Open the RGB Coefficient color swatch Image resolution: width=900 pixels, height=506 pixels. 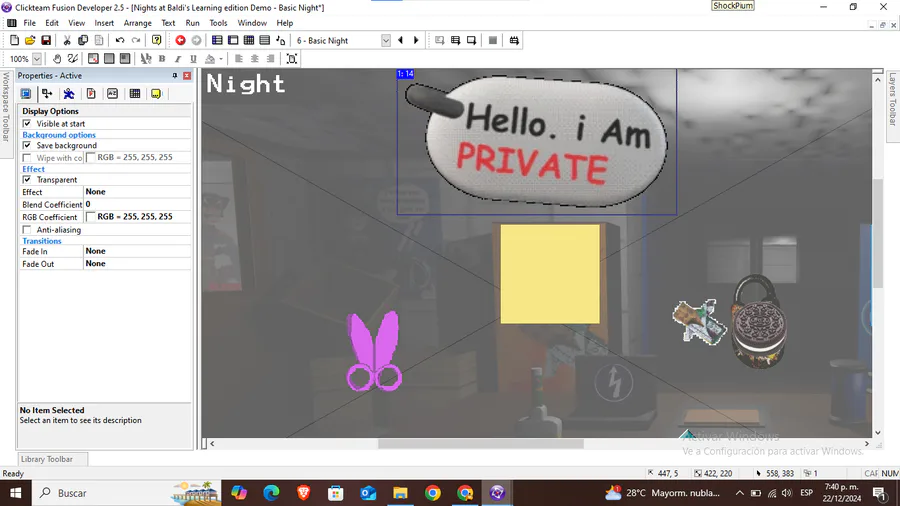click(x=90, y=216)
